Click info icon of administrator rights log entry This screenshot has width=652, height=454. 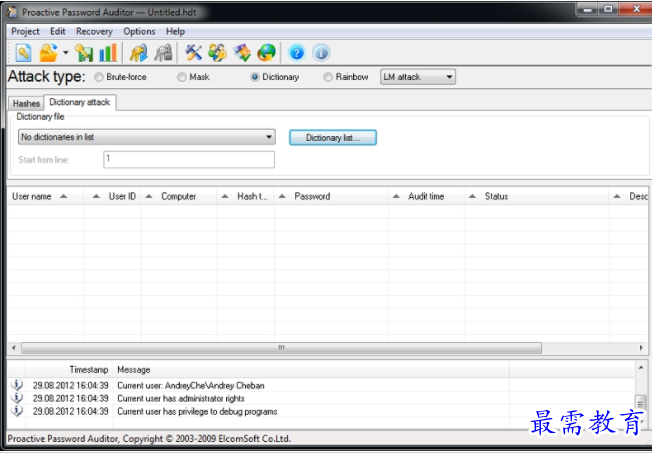pyautogui.click(x=17, y=398)
